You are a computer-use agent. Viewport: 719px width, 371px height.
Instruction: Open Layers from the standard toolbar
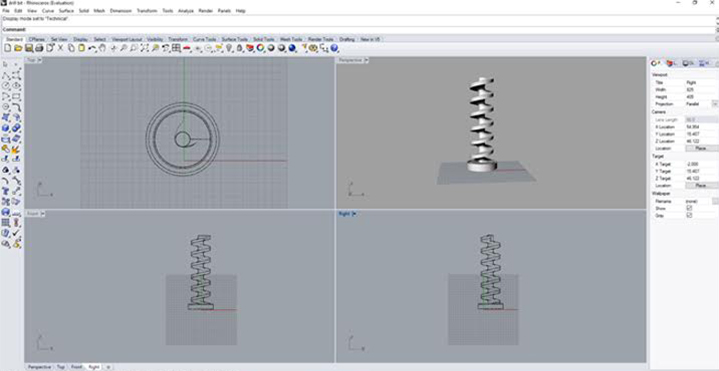point(250,48)
